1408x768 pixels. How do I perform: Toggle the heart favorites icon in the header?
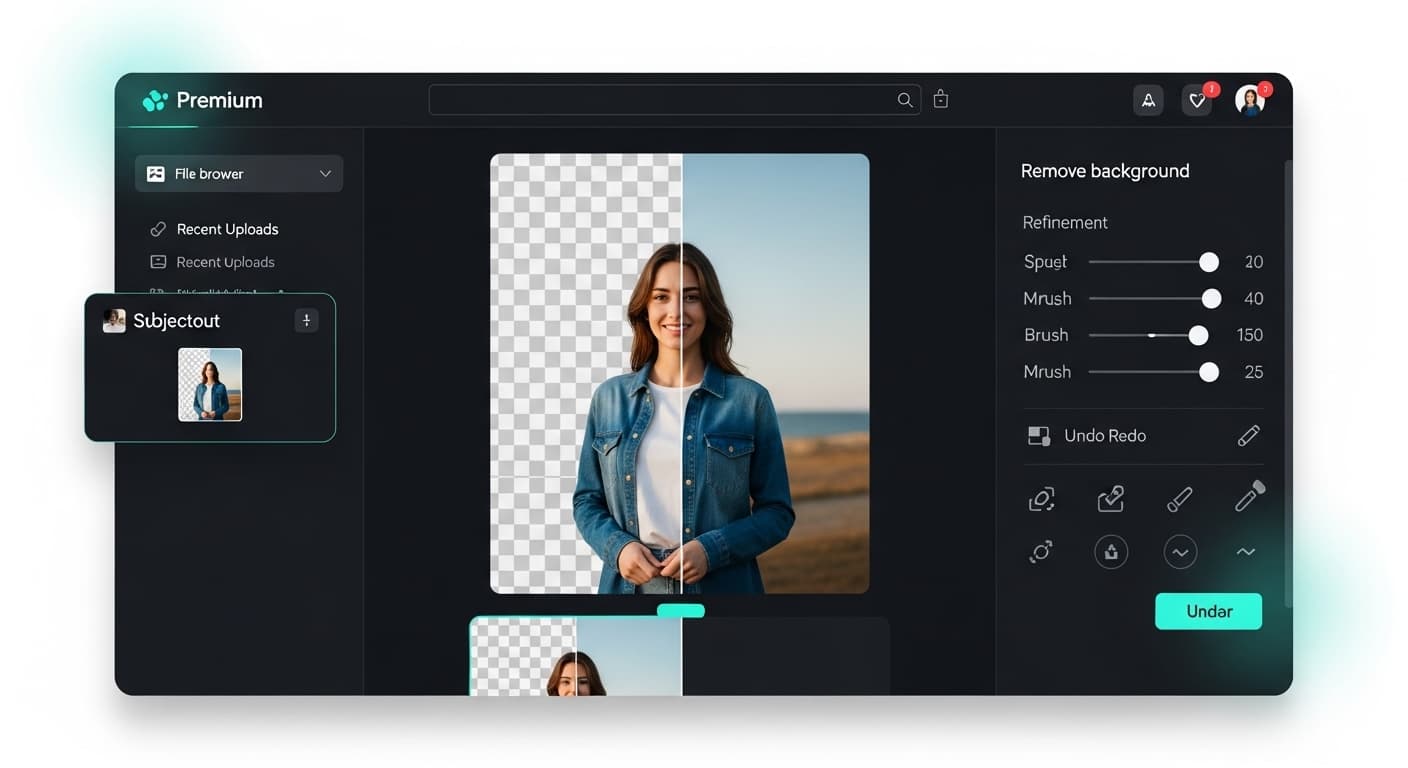click(x=1197, y=99)
